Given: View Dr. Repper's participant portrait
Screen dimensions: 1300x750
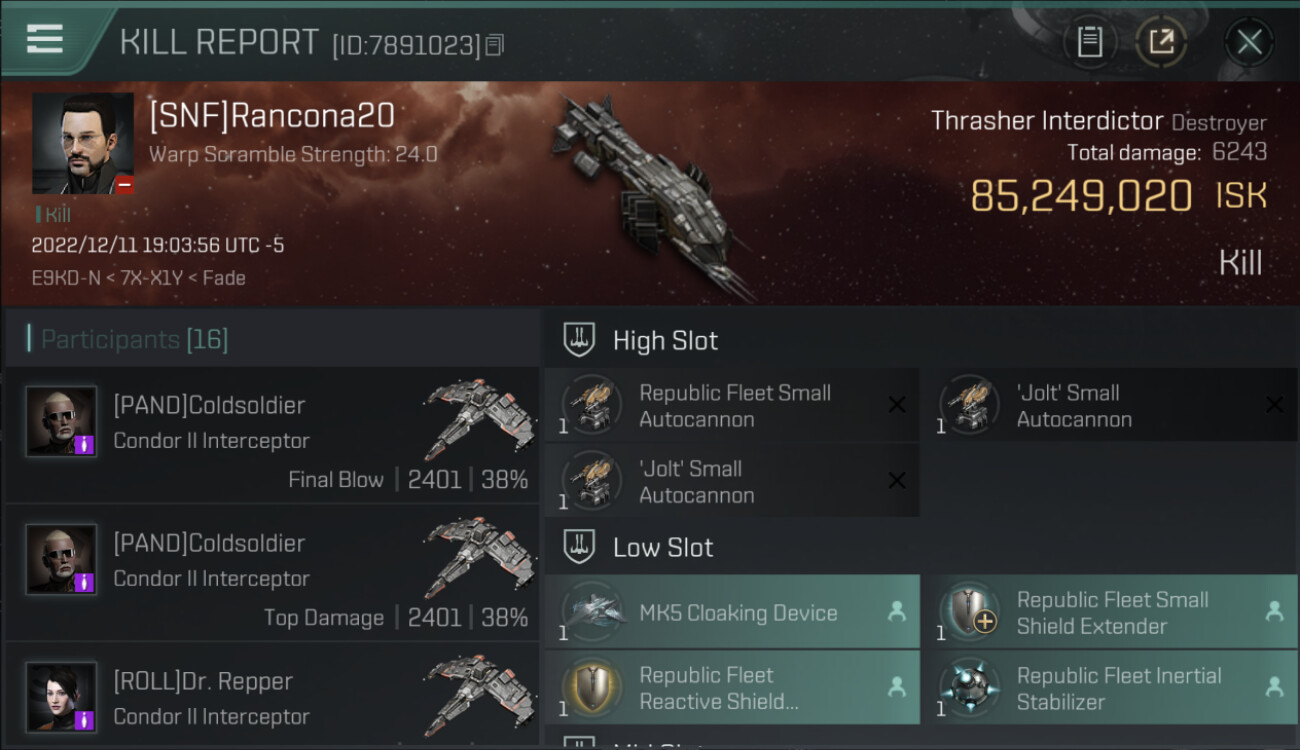Looking at the screenshot, I should click(62, 697).
